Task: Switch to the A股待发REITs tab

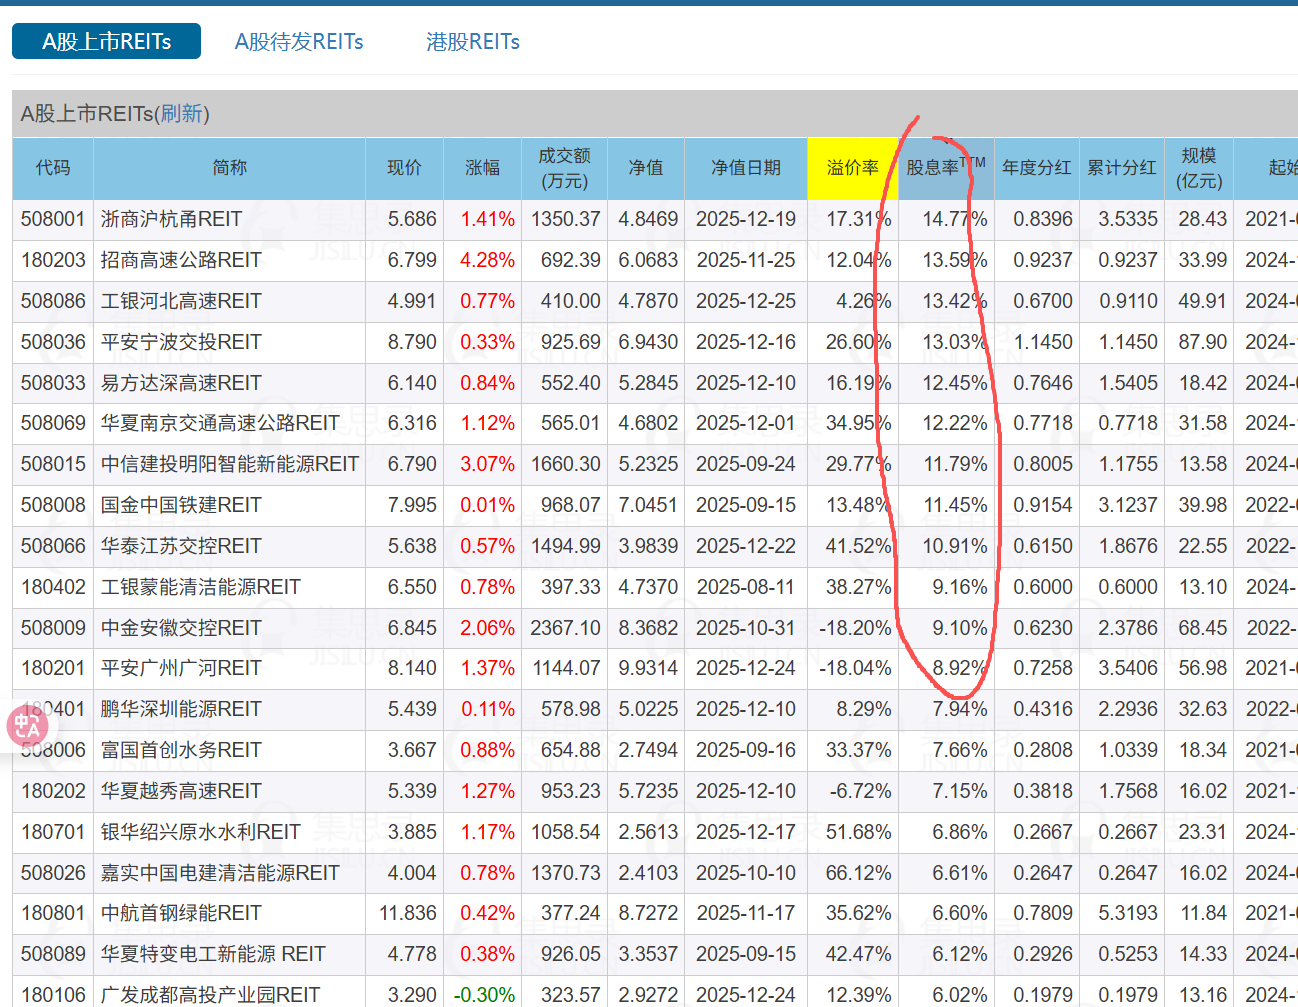Action: click(299, 42)
